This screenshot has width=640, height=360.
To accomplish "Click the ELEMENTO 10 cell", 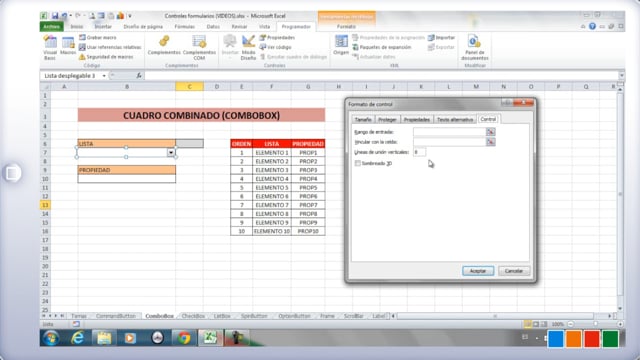I will click(x=272, y=231).
